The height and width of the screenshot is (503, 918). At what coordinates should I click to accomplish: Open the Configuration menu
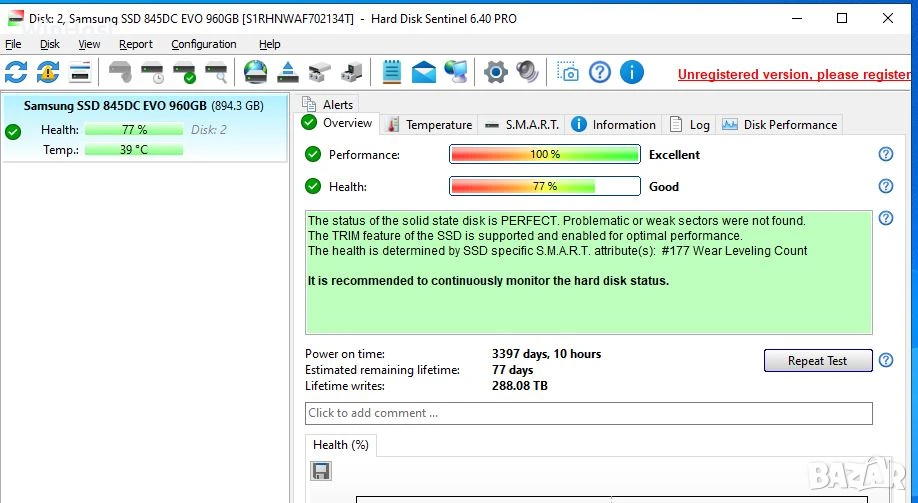[x=204, y=44]
